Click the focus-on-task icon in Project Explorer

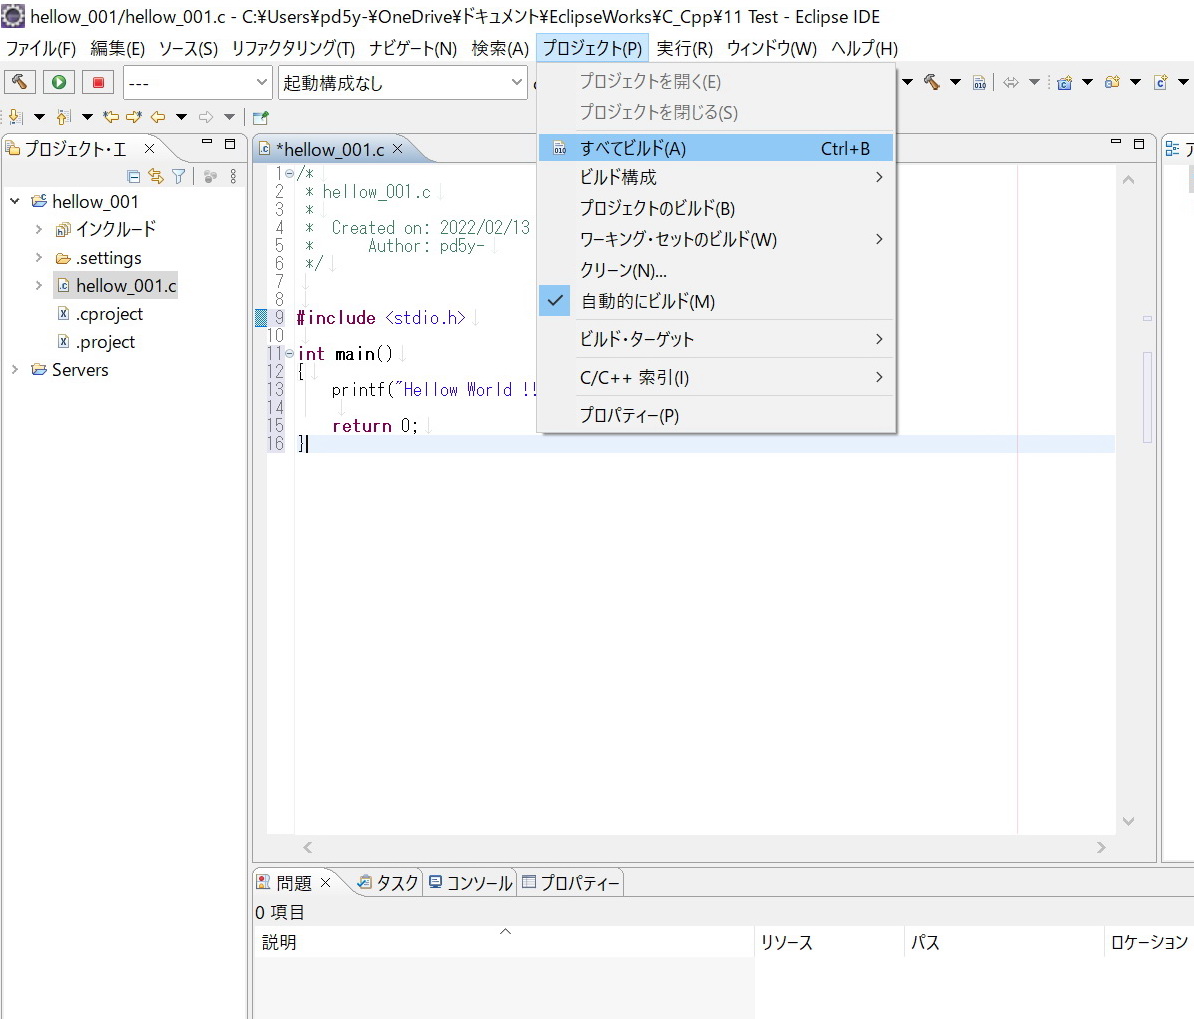click(x=210, y=177)
